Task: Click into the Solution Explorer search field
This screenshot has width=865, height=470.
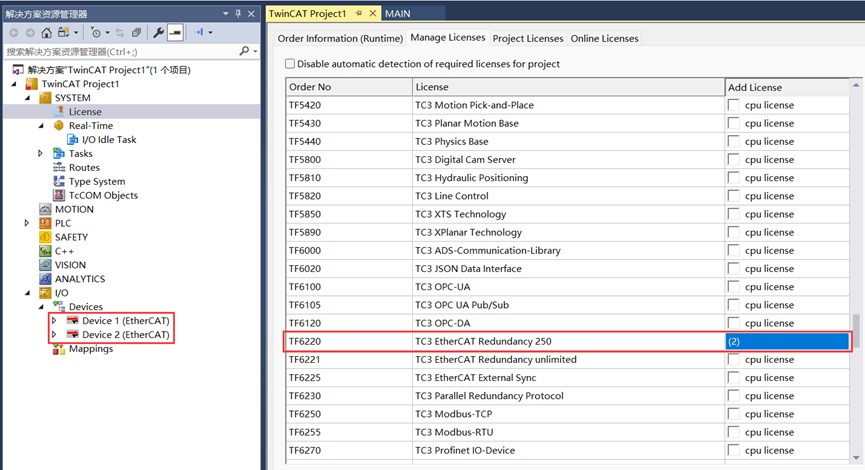Action: 121,51
